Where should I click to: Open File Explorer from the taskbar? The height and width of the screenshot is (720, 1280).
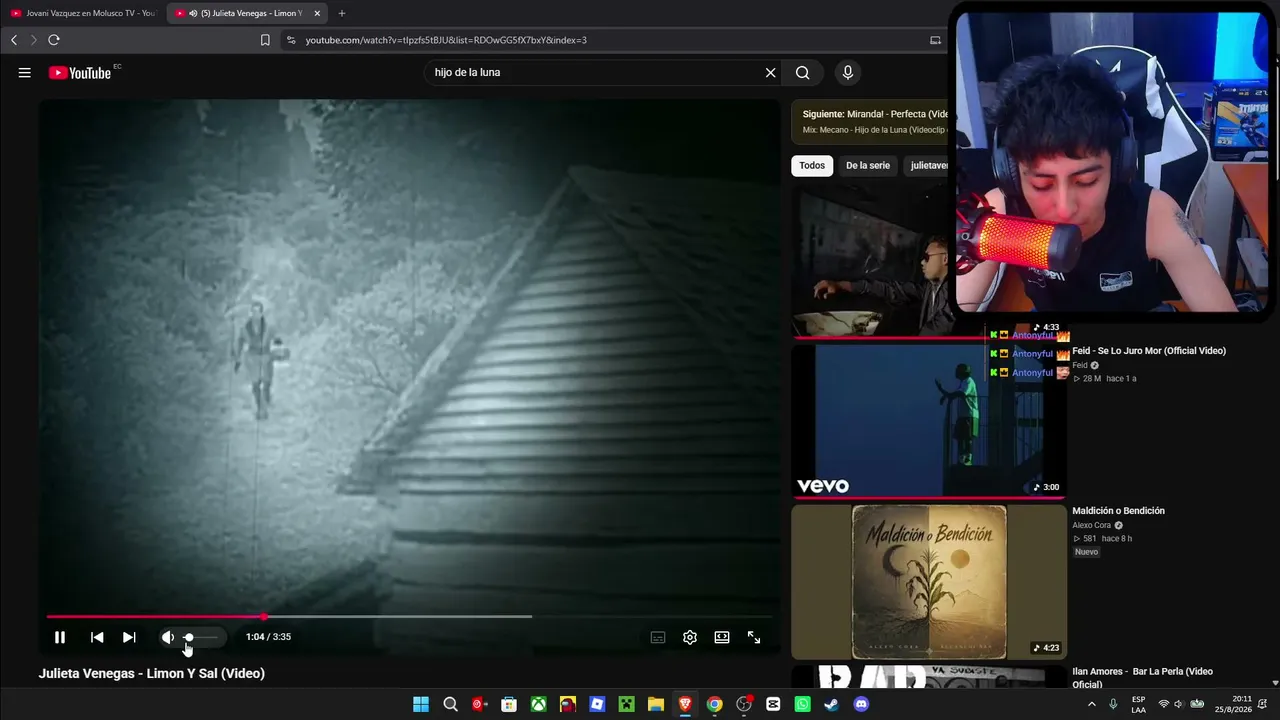click(x=656, y=704)
